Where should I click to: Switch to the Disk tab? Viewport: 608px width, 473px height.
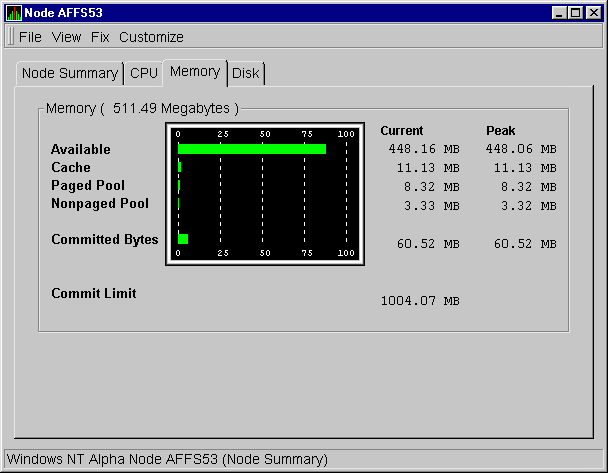point(246,73)
